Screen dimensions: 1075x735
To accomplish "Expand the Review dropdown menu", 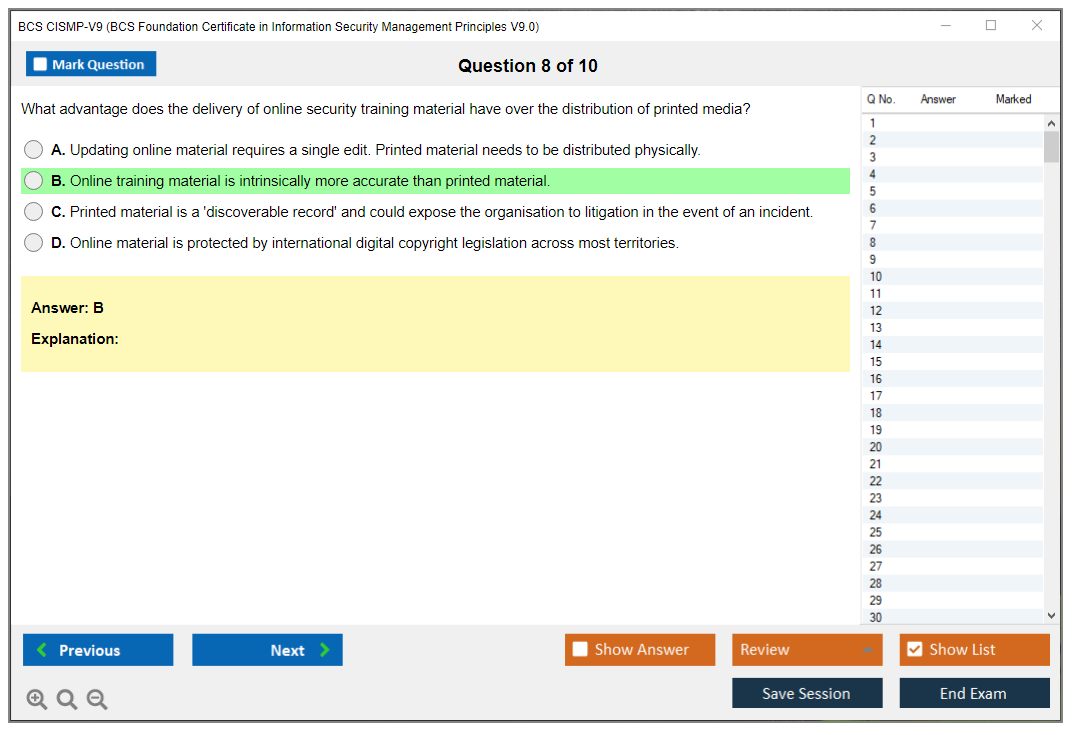I will click(867, 650).
